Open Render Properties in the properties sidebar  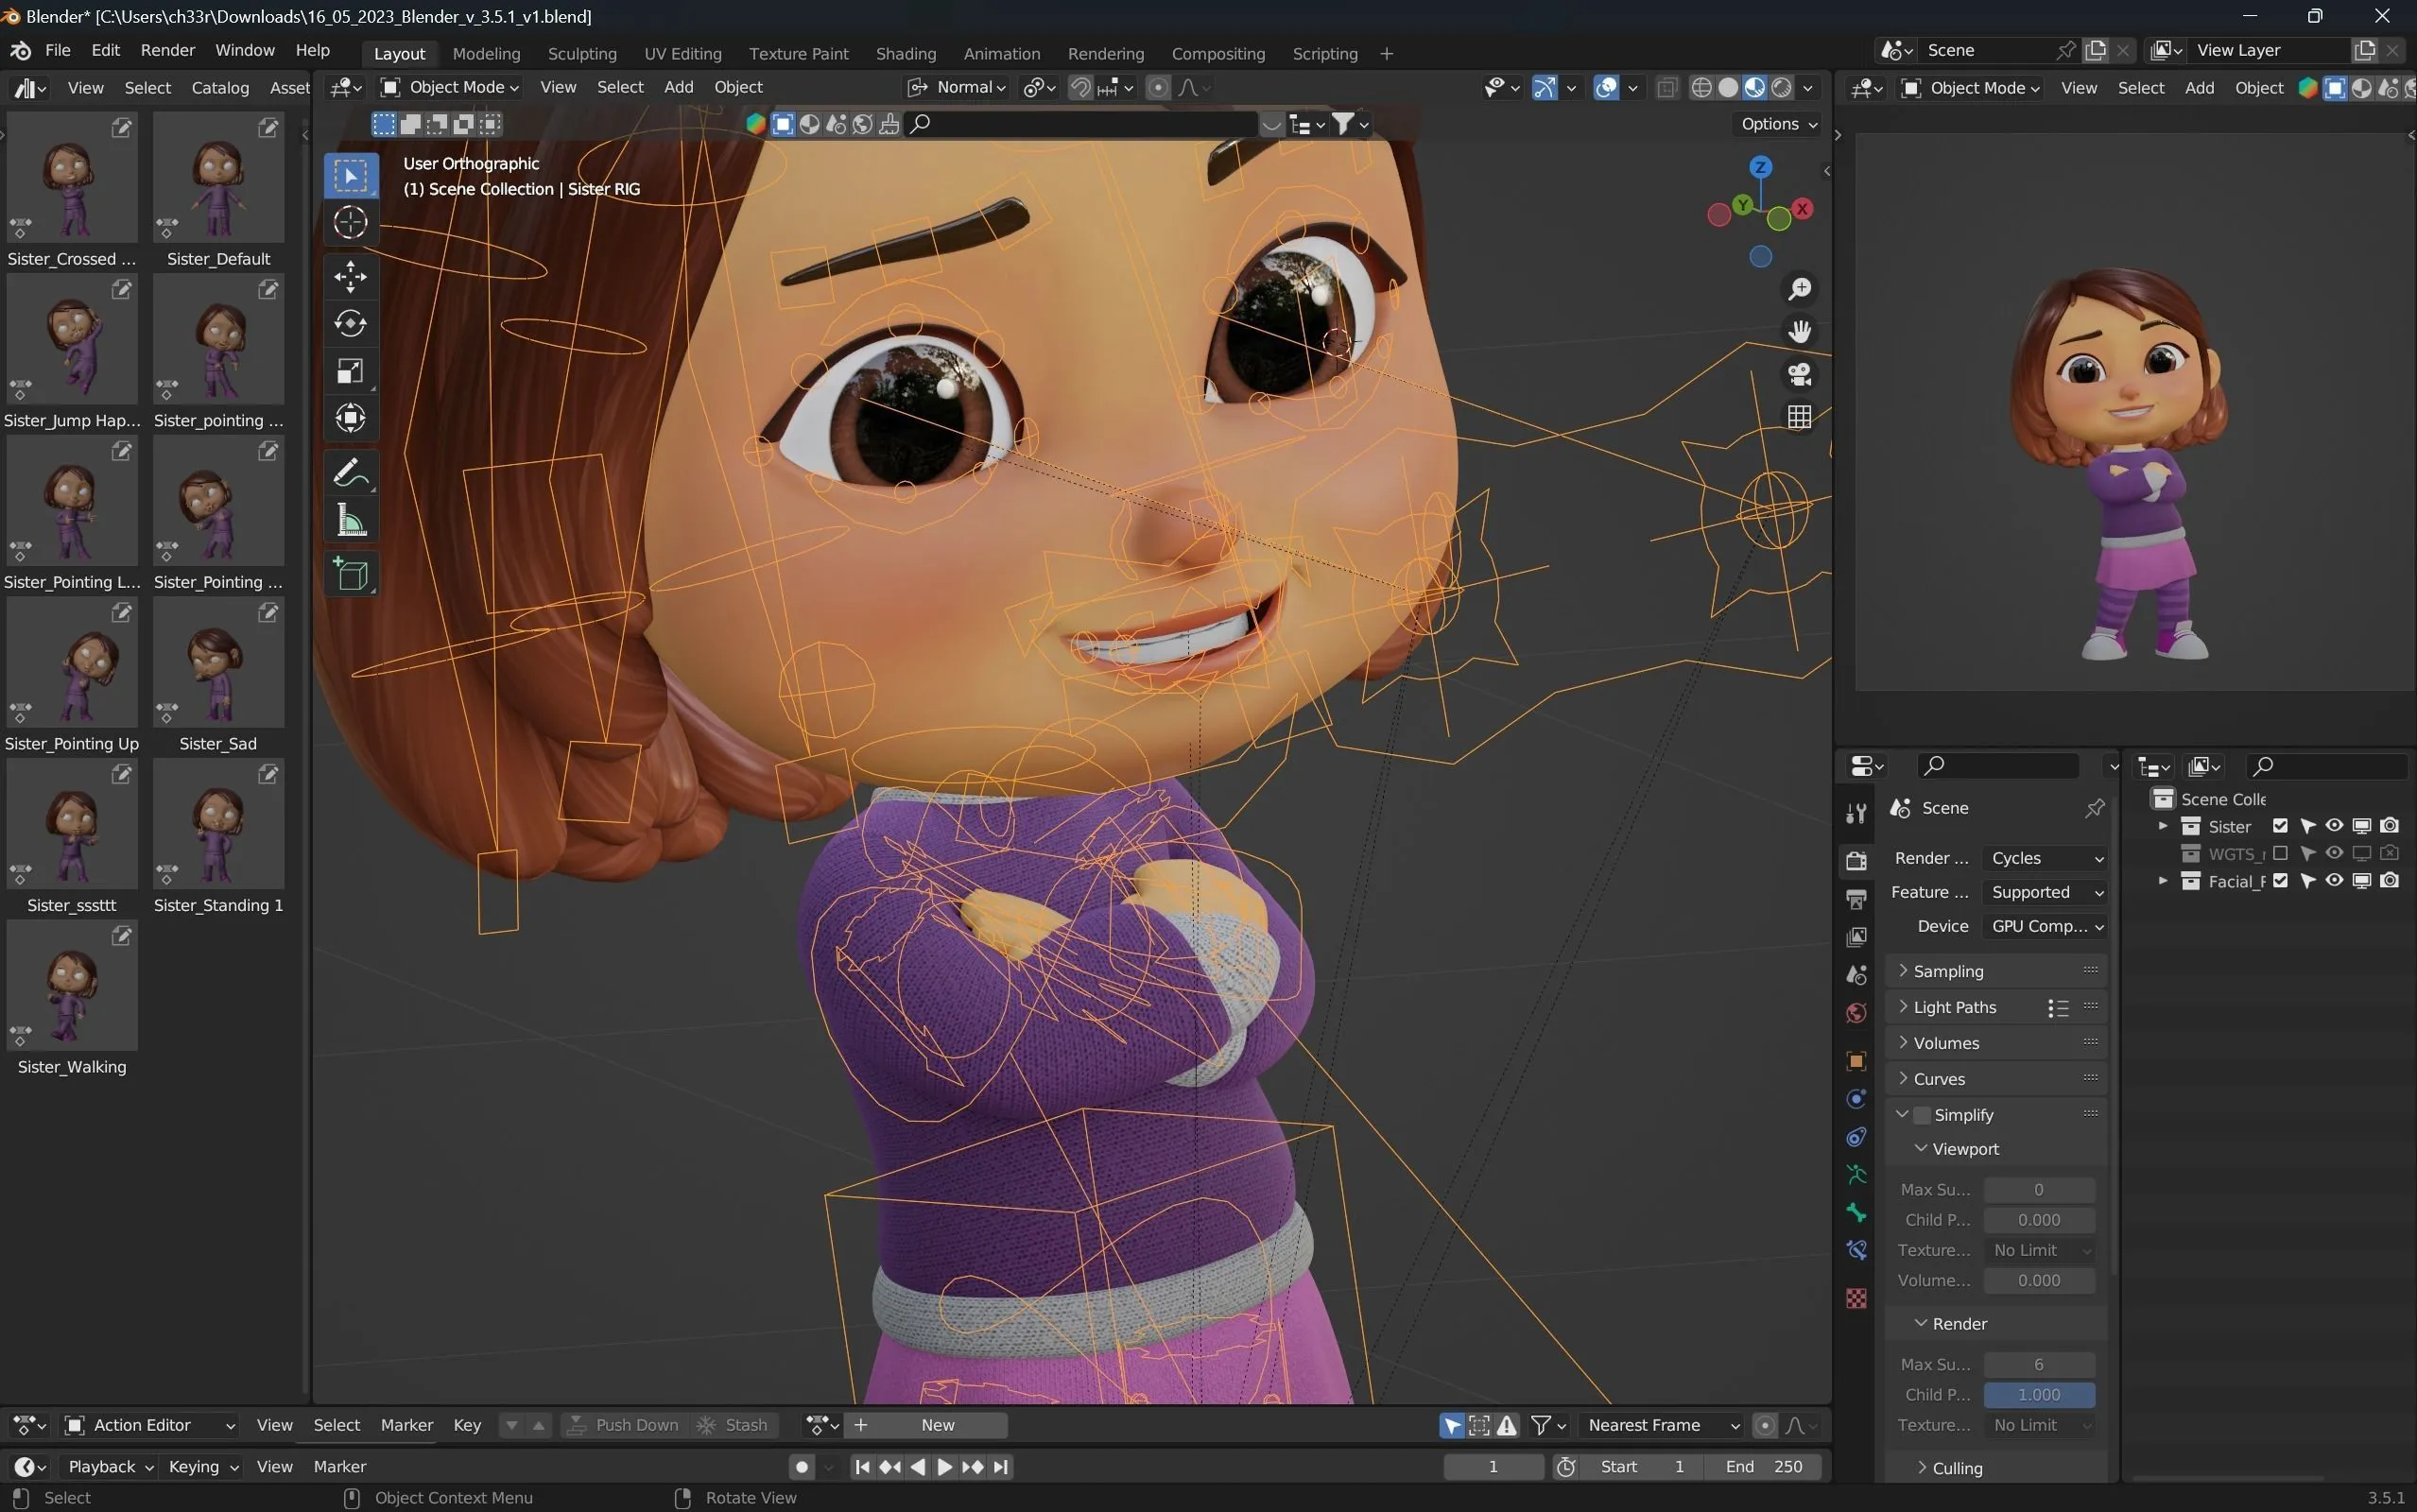click(x=1856, y=860)
